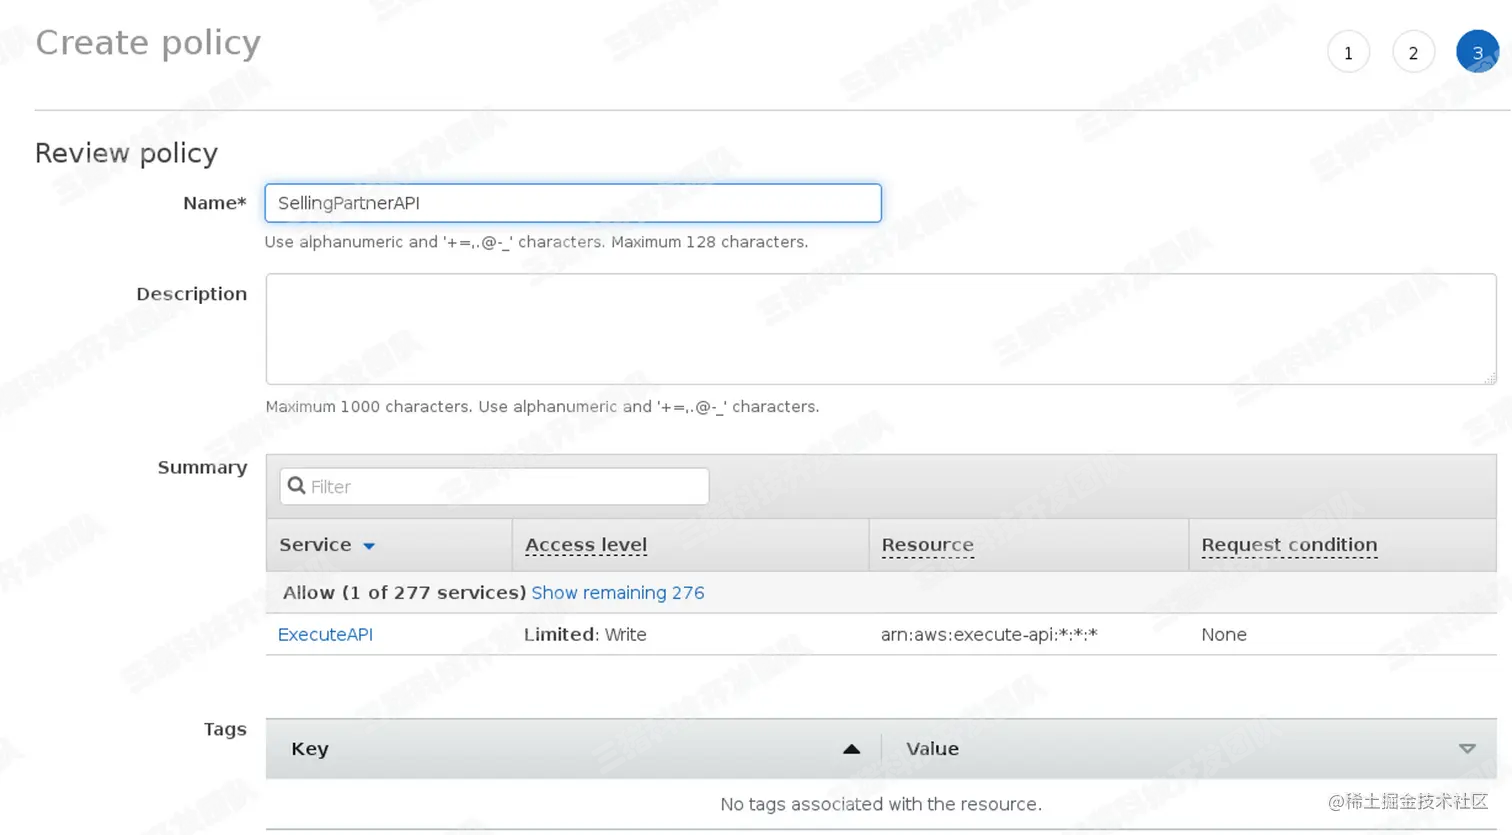
Task: Click the 'Review policy' heading
Action: coord(126,153)
